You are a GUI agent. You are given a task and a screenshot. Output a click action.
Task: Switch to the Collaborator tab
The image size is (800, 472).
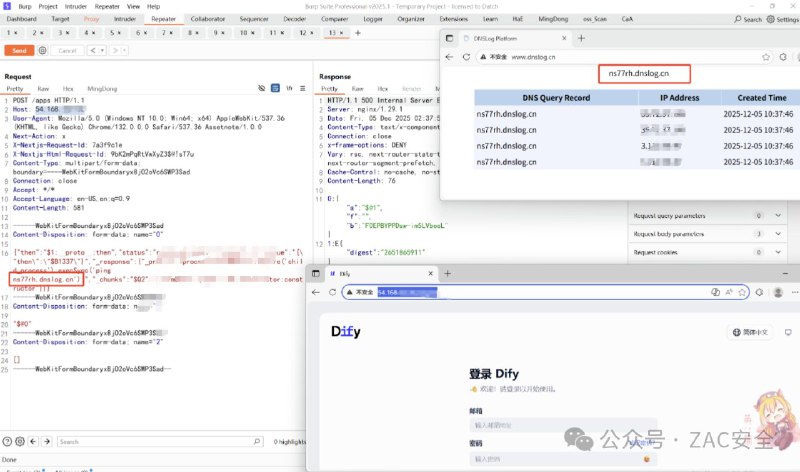[x=208, y=19]
